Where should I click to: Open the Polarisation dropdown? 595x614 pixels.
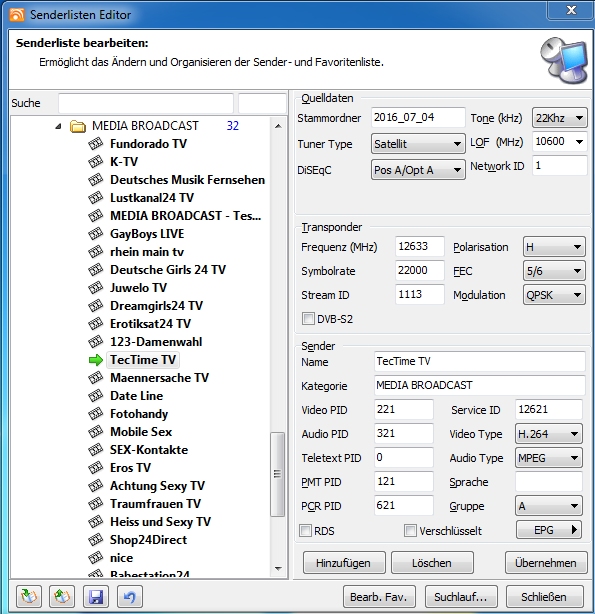pos(554,247)
